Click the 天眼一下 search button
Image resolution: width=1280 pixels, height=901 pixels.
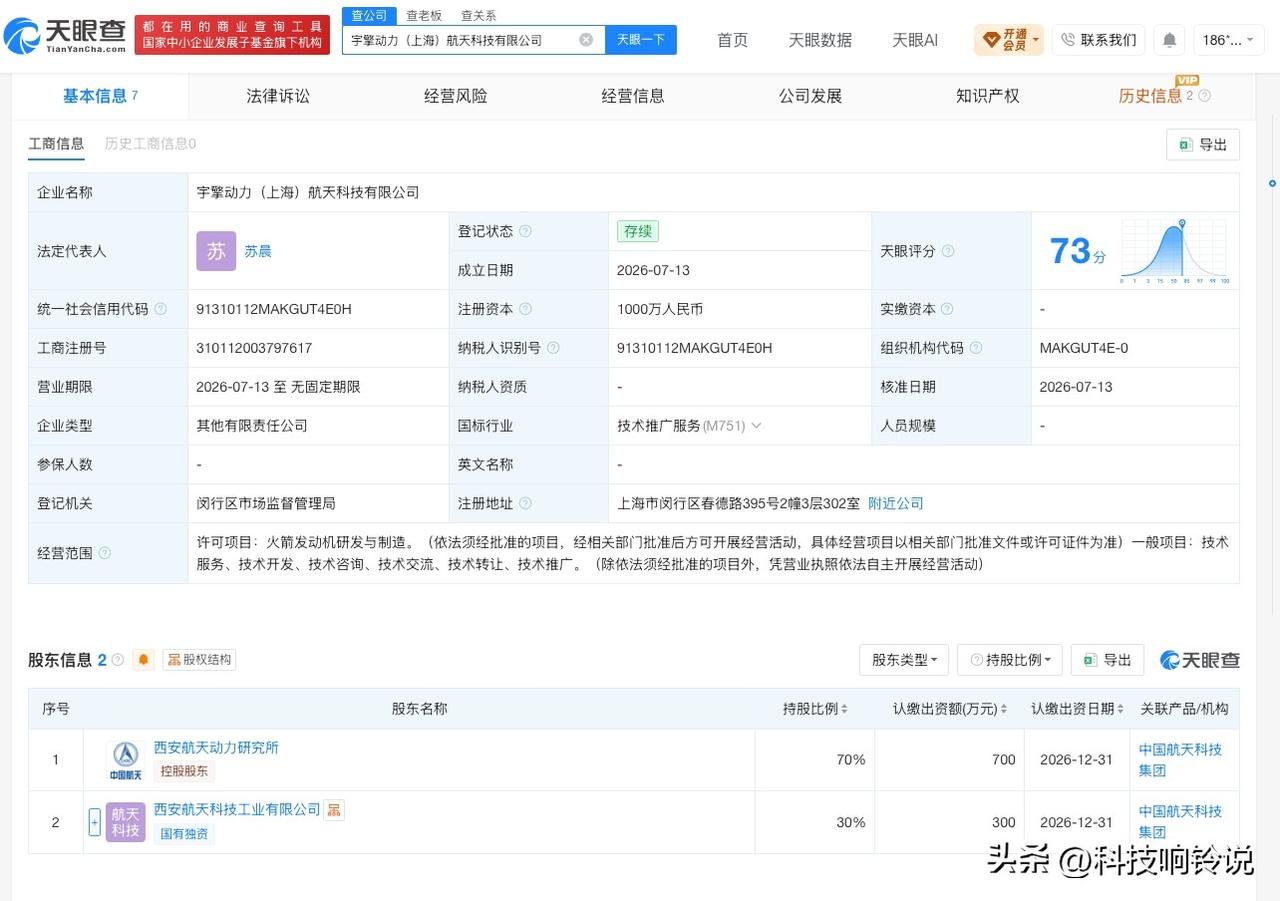[x=641, y=40]
